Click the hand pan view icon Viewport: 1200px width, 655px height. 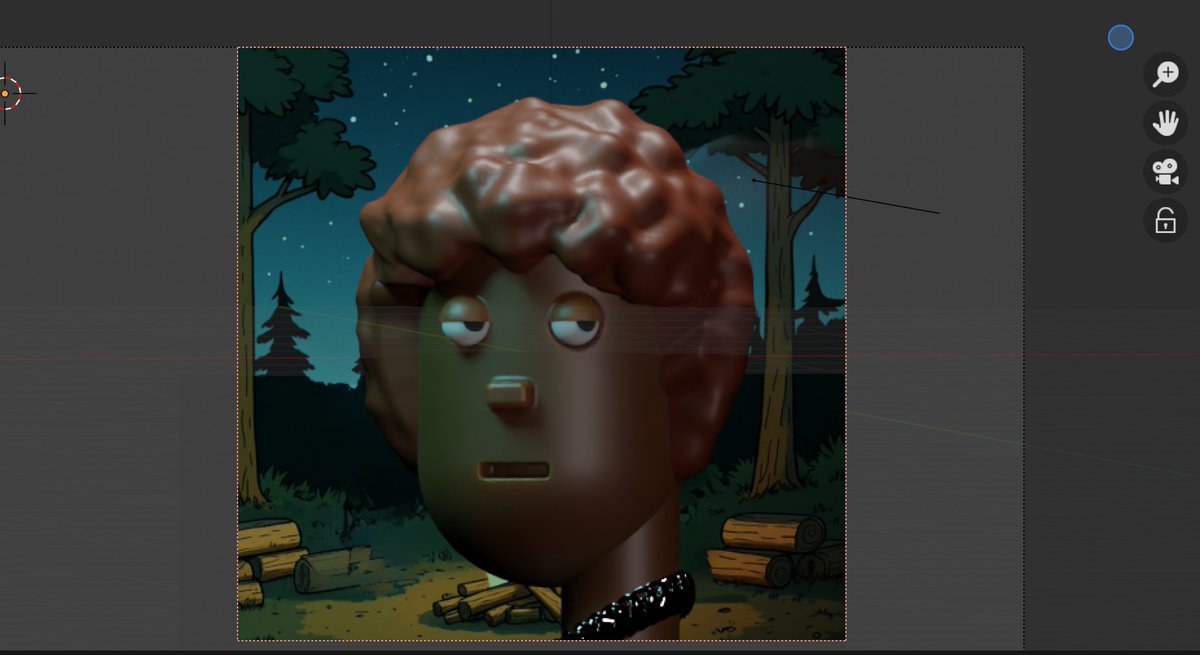[x=1165, y=123]
